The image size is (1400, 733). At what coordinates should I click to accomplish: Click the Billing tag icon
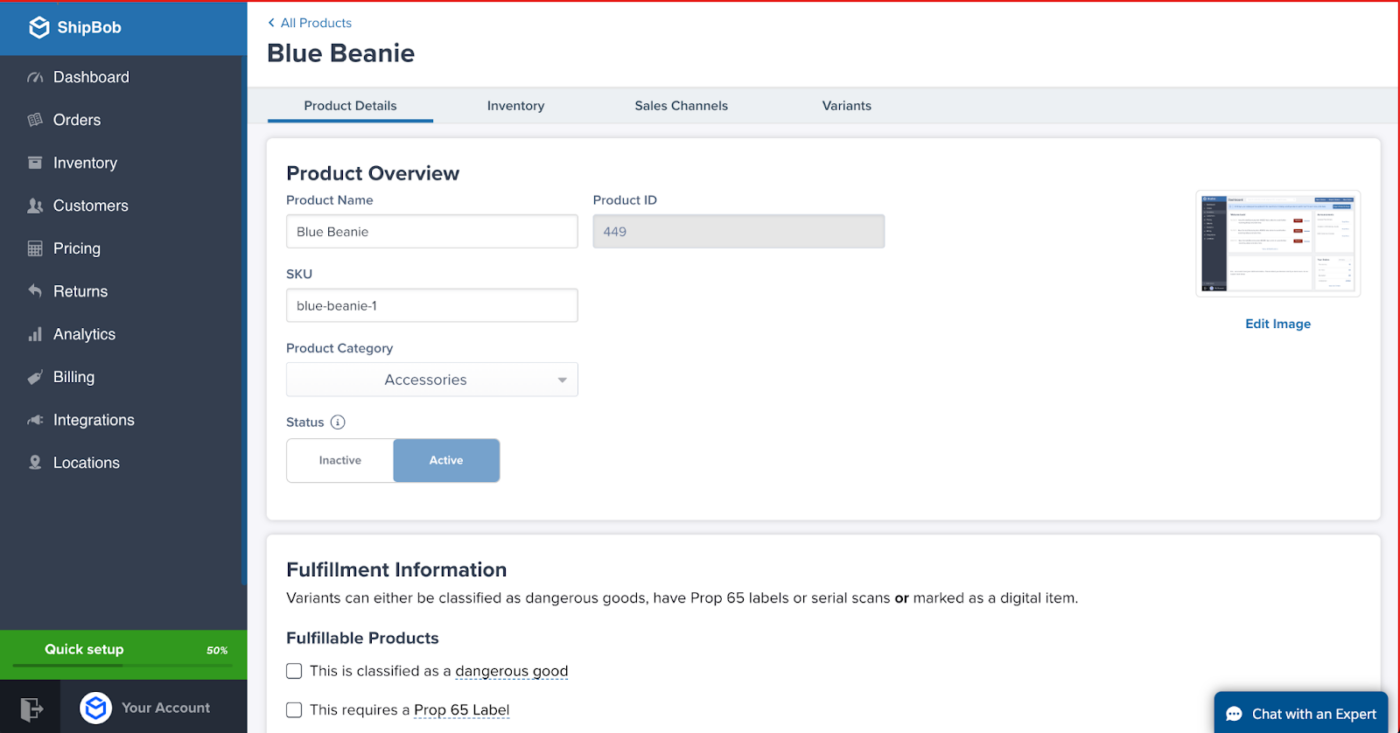[35, 377]
